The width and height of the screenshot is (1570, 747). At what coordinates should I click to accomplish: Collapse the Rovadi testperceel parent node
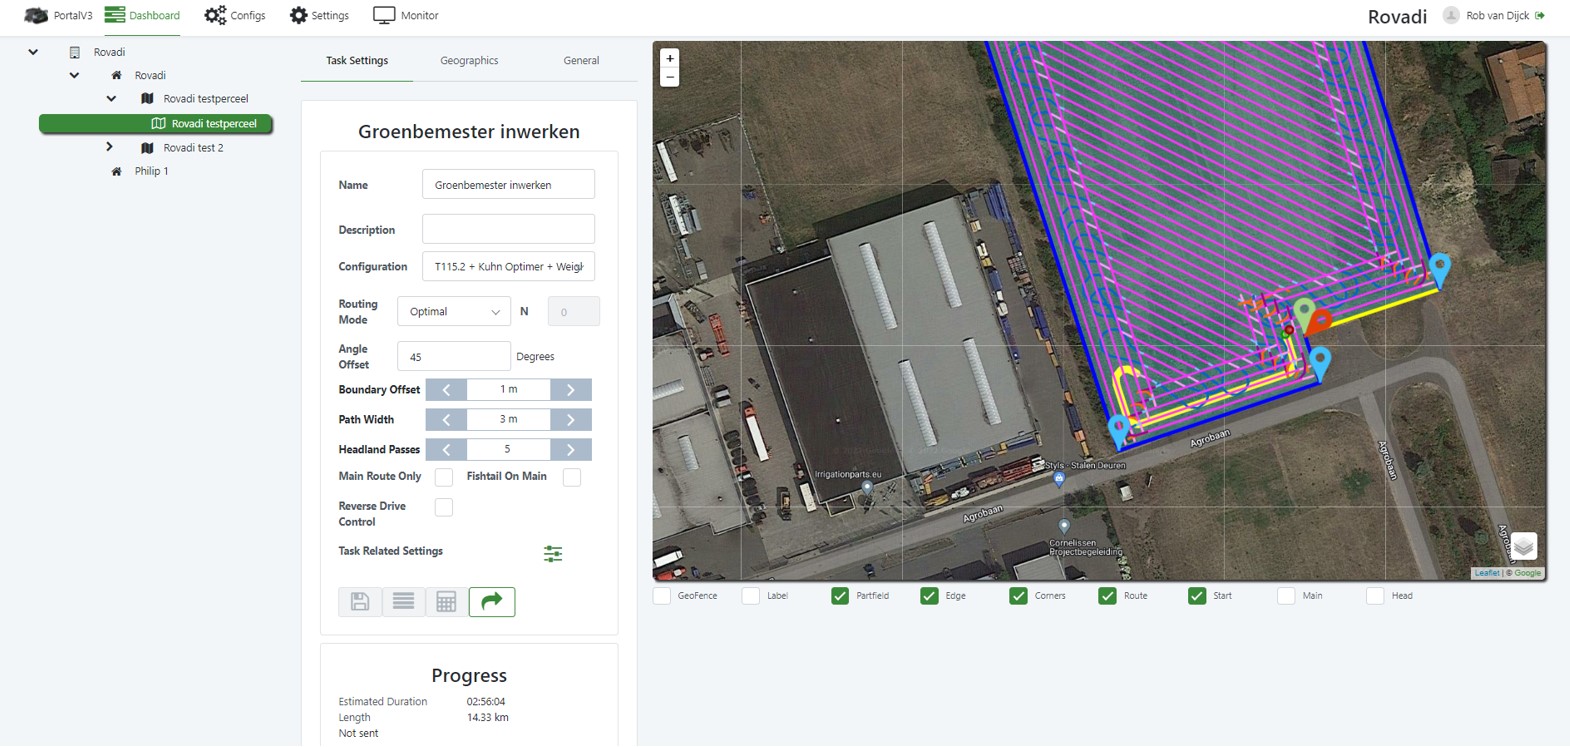(111, 99)
